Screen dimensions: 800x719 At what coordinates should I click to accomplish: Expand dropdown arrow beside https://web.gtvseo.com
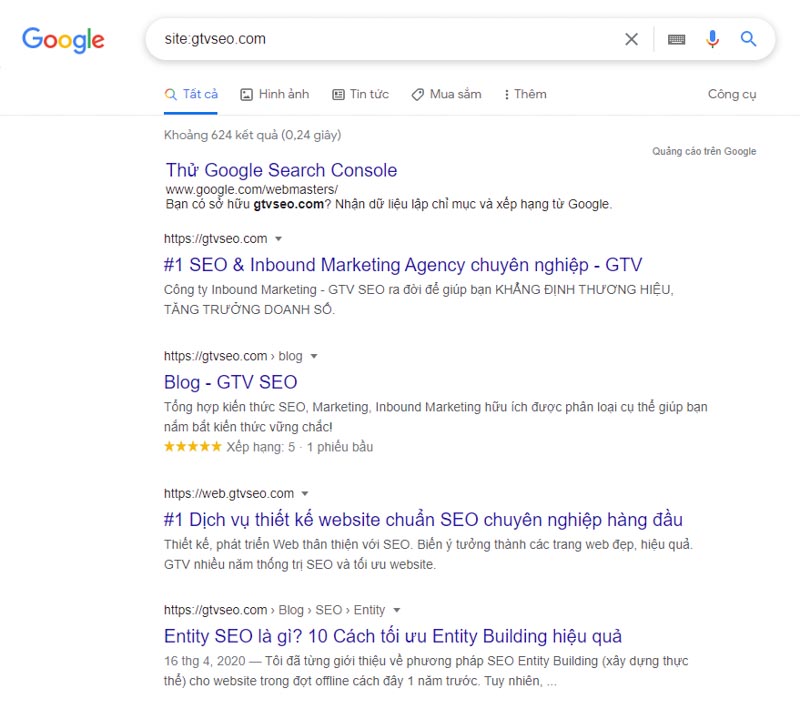coord(305,493)
